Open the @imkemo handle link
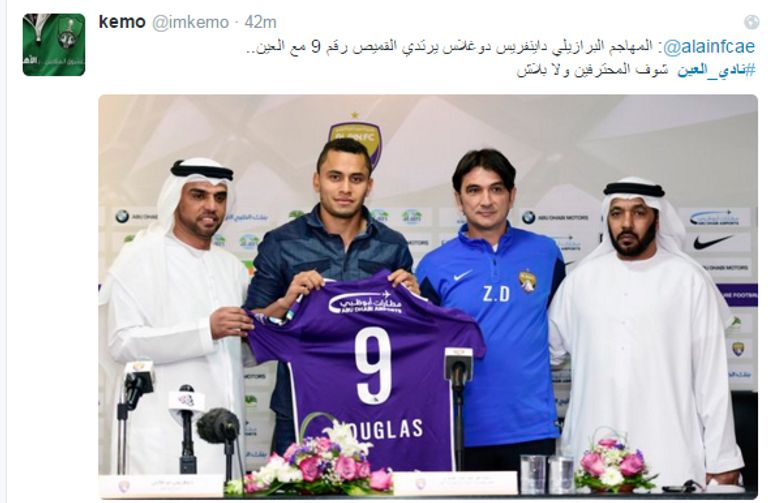This screenshot has width=768, height=503. click(x=190, y=23)
